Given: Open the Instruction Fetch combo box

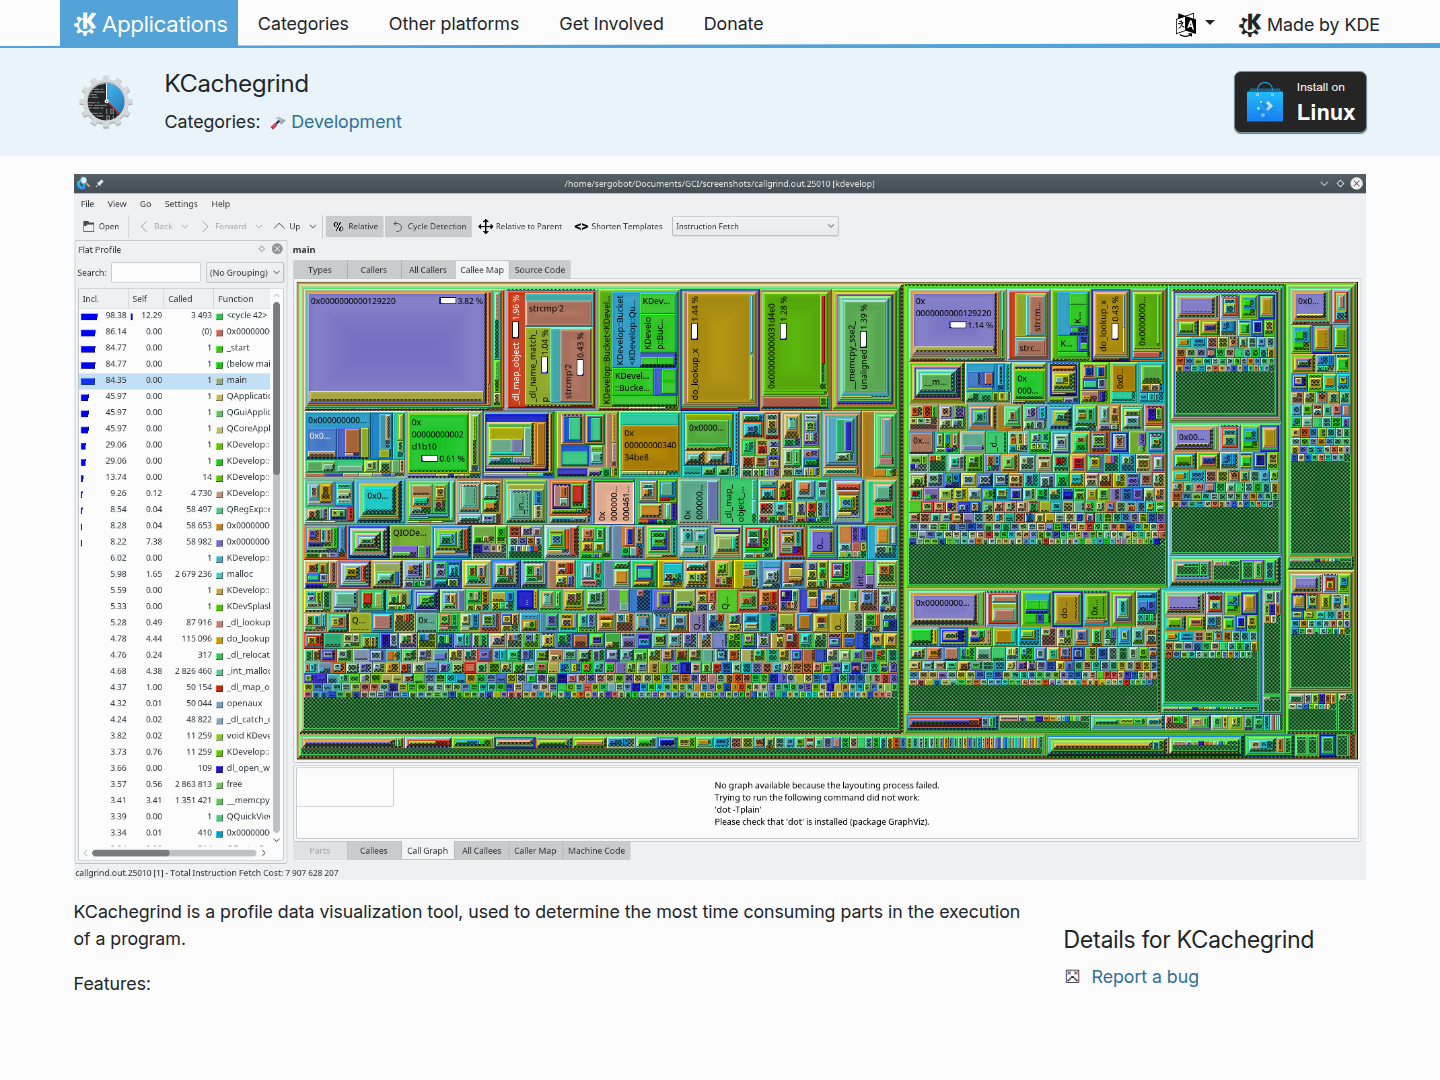Looking at the screenshot, I should pyautogui.click(x=755, y=226).
